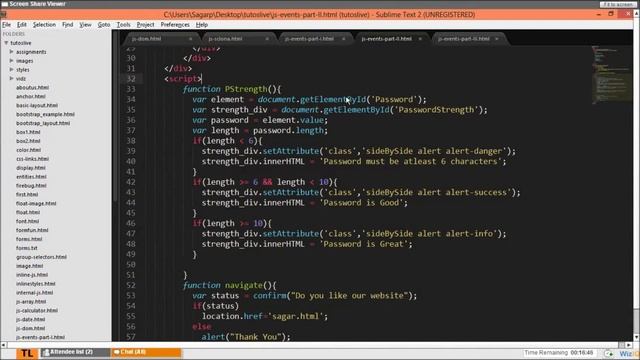Open anchor.html in sidebar
The image size is (640, 360).
(31, 96)
